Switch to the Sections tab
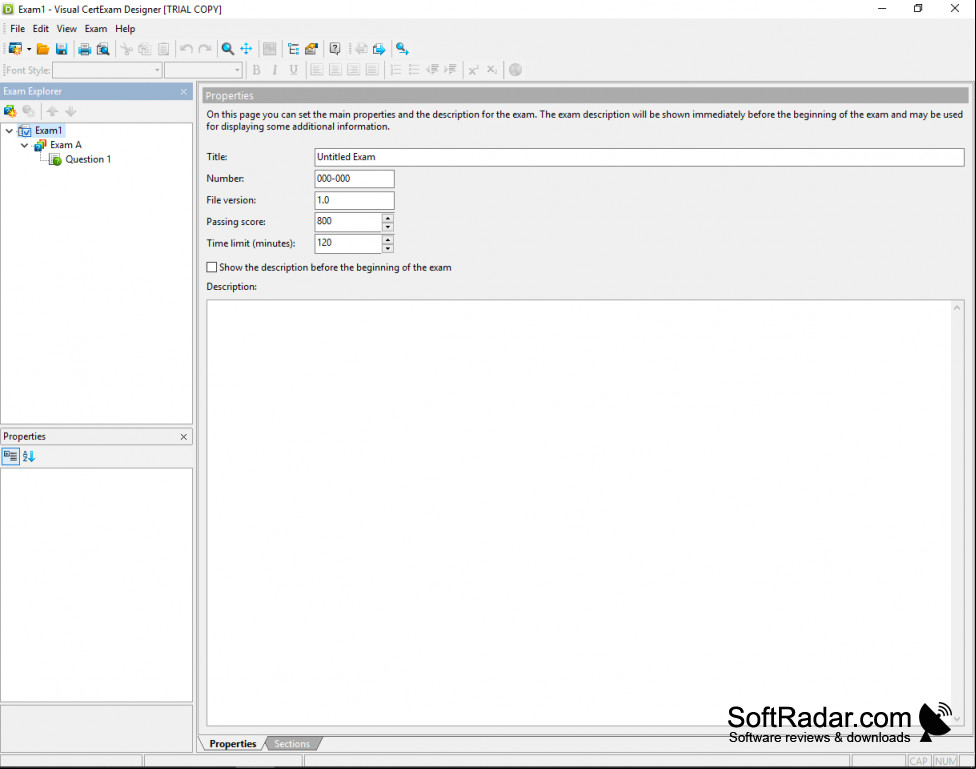The width and height of the screenshot is (976, 769). pos(292,743)
